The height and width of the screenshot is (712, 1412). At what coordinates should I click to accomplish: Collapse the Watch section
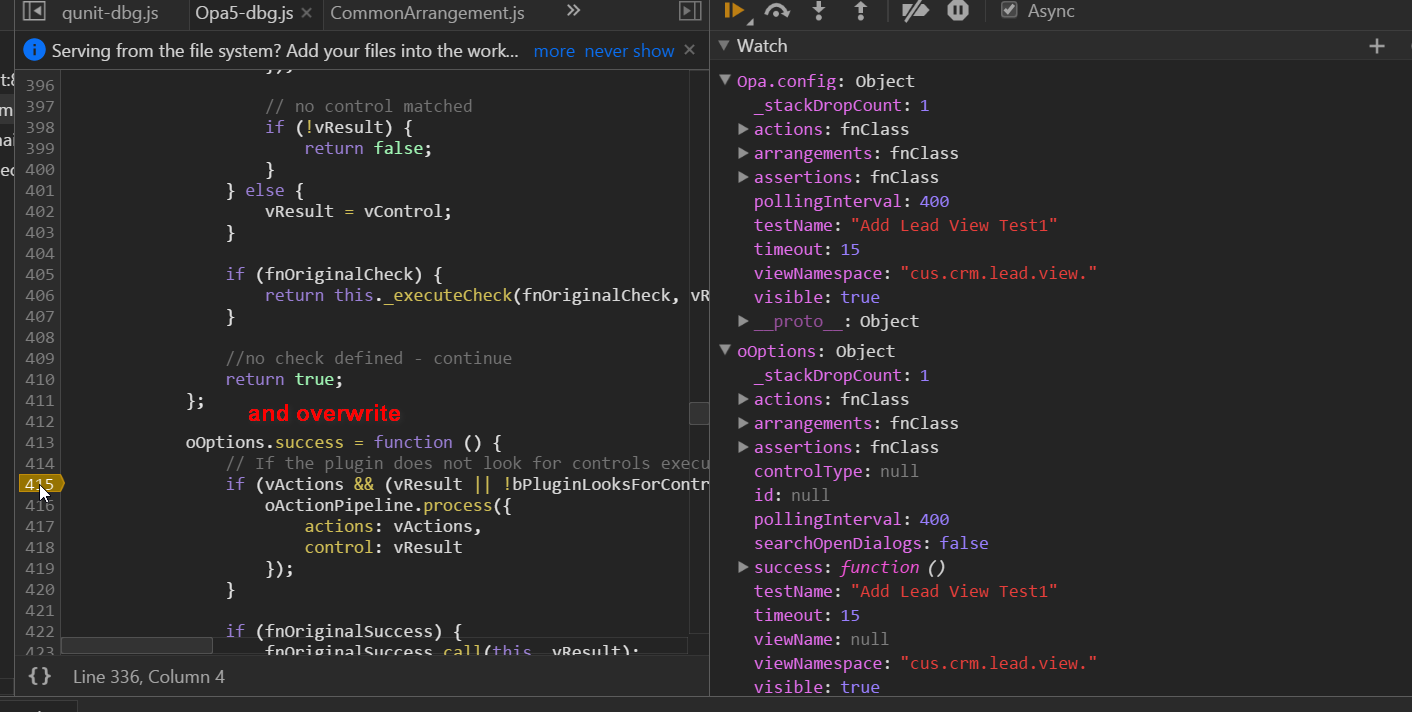point(724,46)
